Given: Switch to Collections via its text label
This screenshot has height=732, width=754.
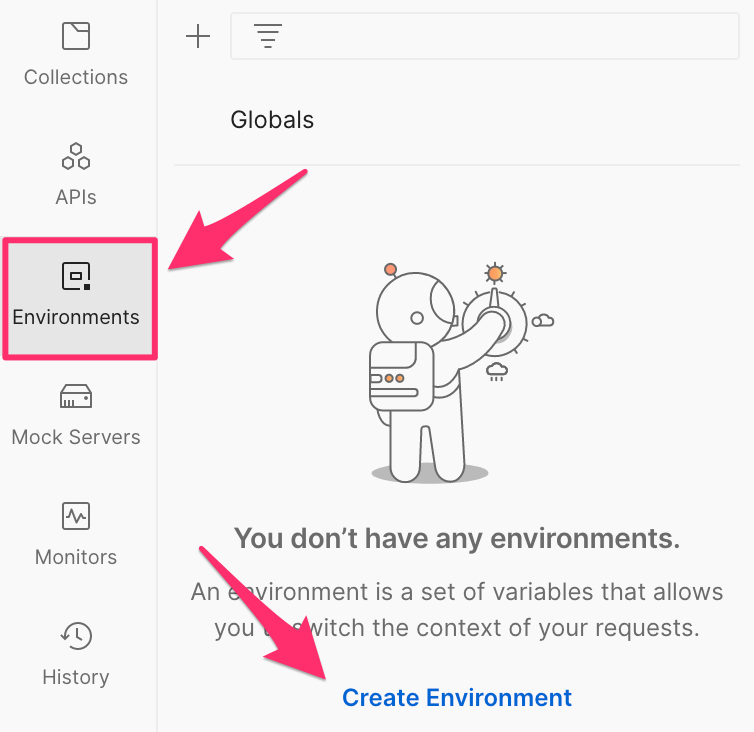Looking at the screenshot, I should pyautogui.click(x=76, y=77).
